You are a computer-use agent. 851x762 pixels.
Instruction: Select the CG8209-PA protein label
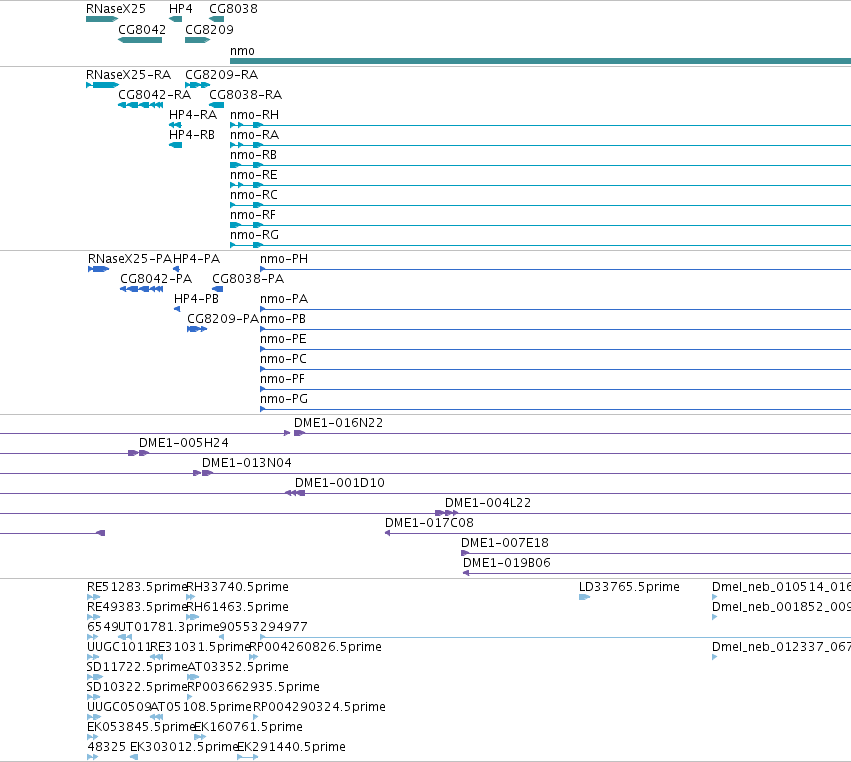(223, 319)
